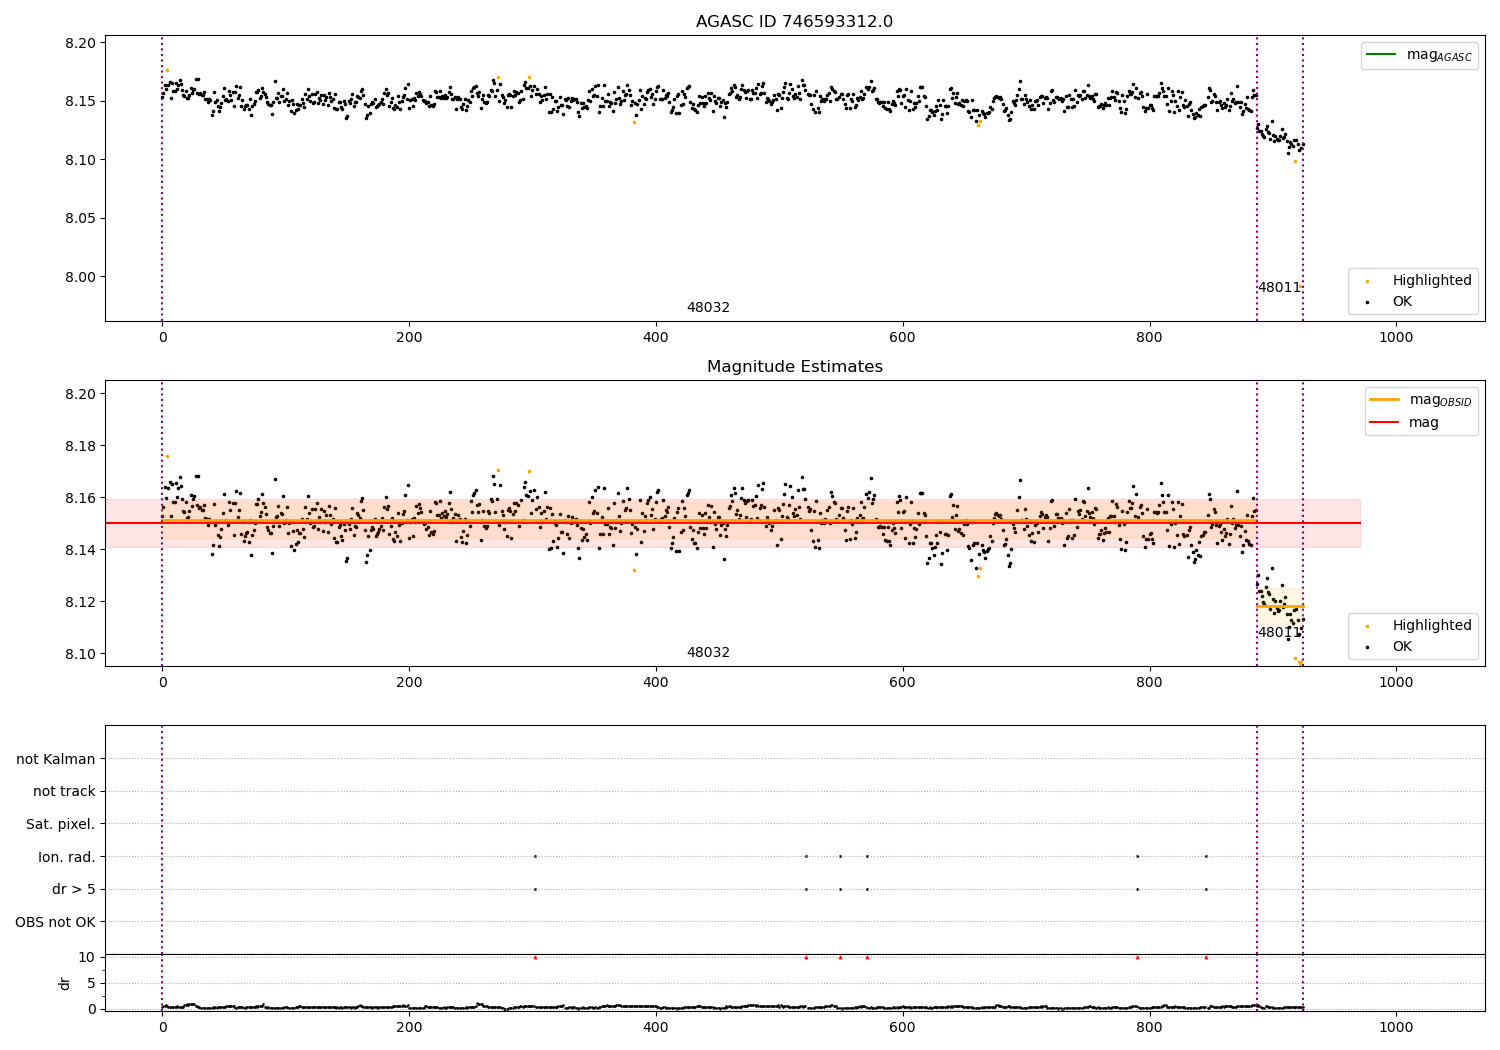
Task: Click 'Highlighted' in the top plot legend
Action: pos(1418,281)
